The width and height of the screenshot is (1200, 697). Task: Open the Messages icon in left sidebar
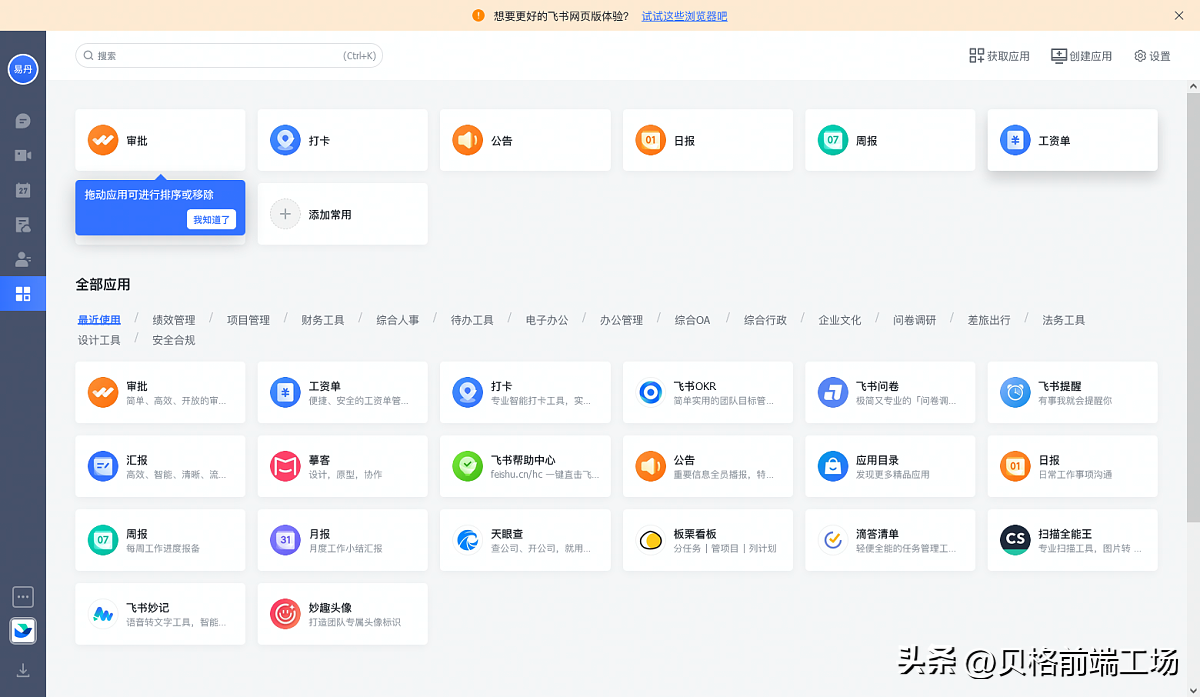(23, 121)
